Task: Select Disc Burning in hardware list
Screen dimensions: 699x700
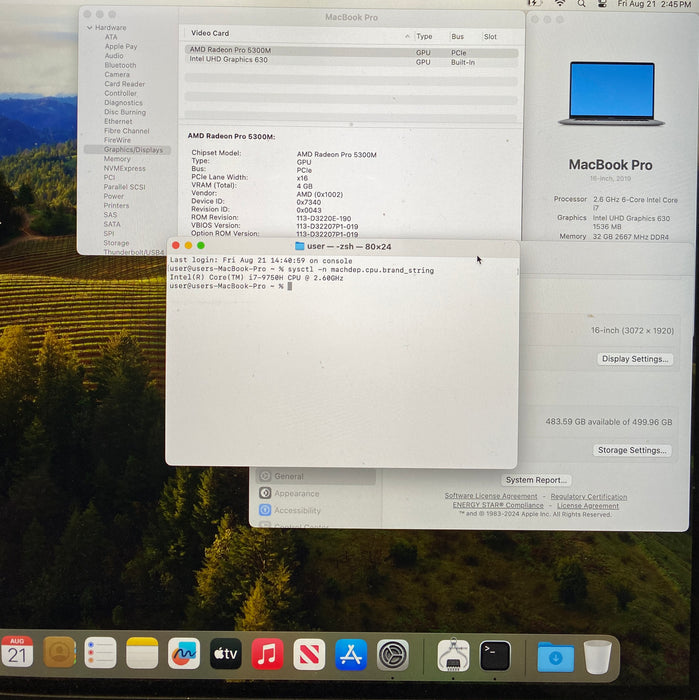Action: 125,112
